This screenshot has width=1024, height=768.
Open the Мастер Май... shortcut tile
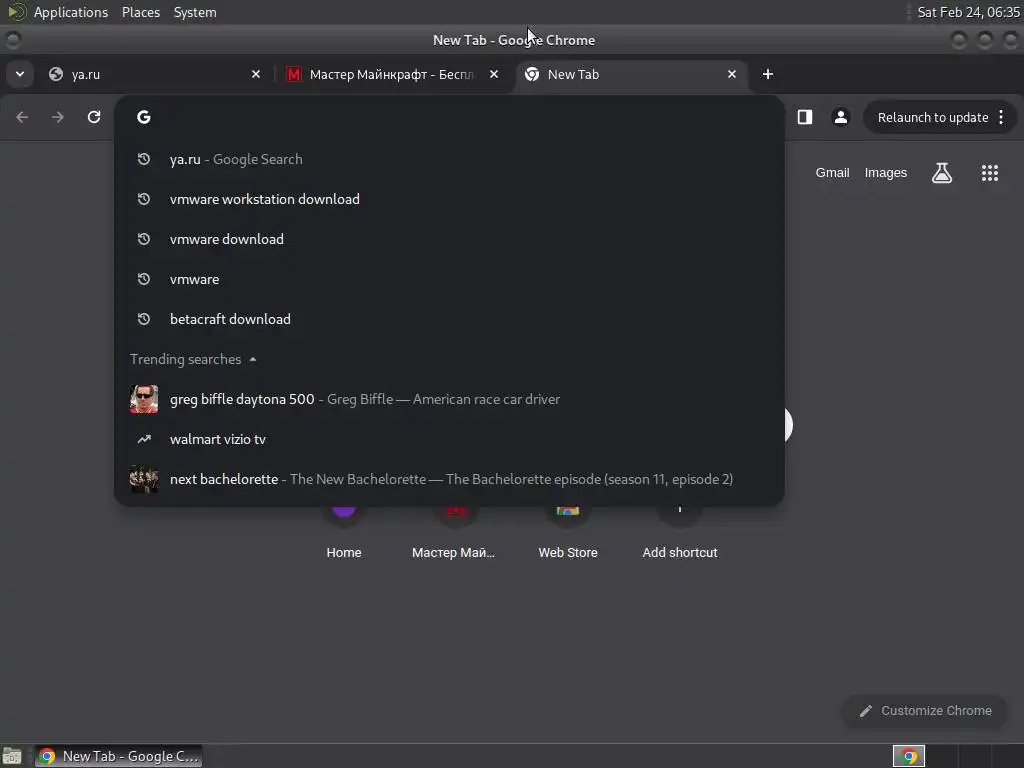(453, 534)
